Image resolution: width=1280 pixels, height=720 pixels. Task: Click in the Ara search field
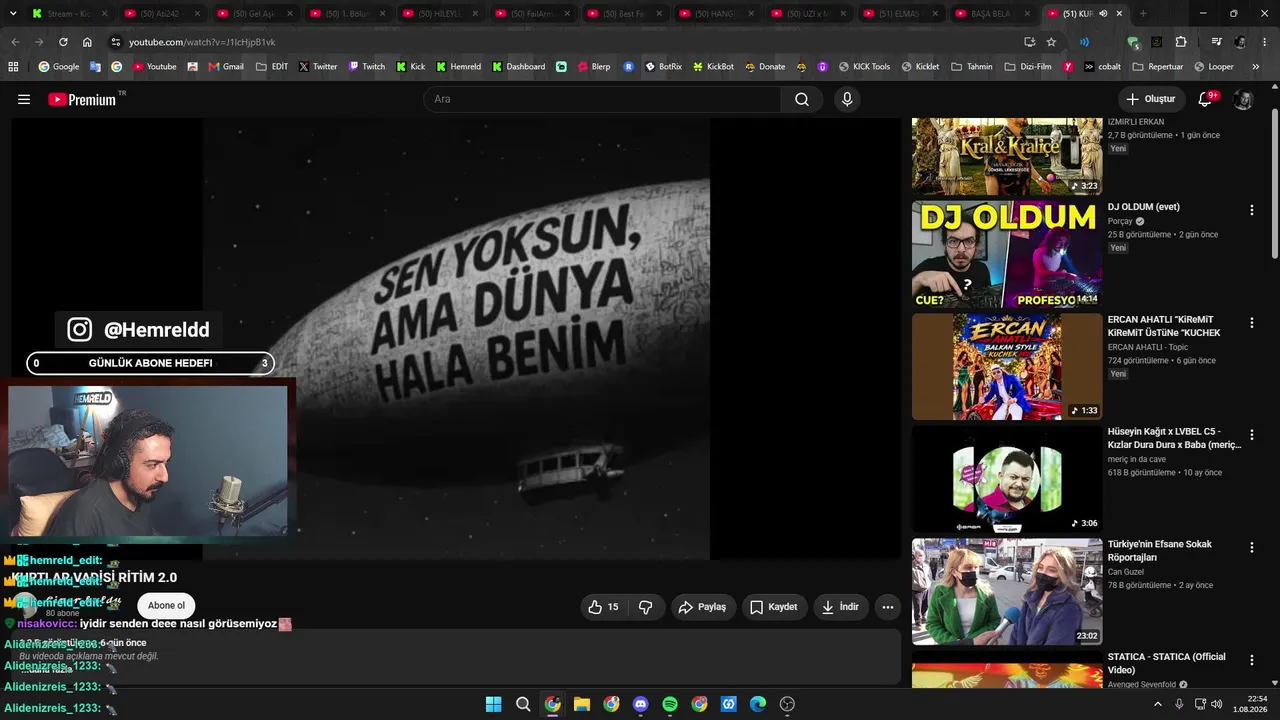pos(602,99)
